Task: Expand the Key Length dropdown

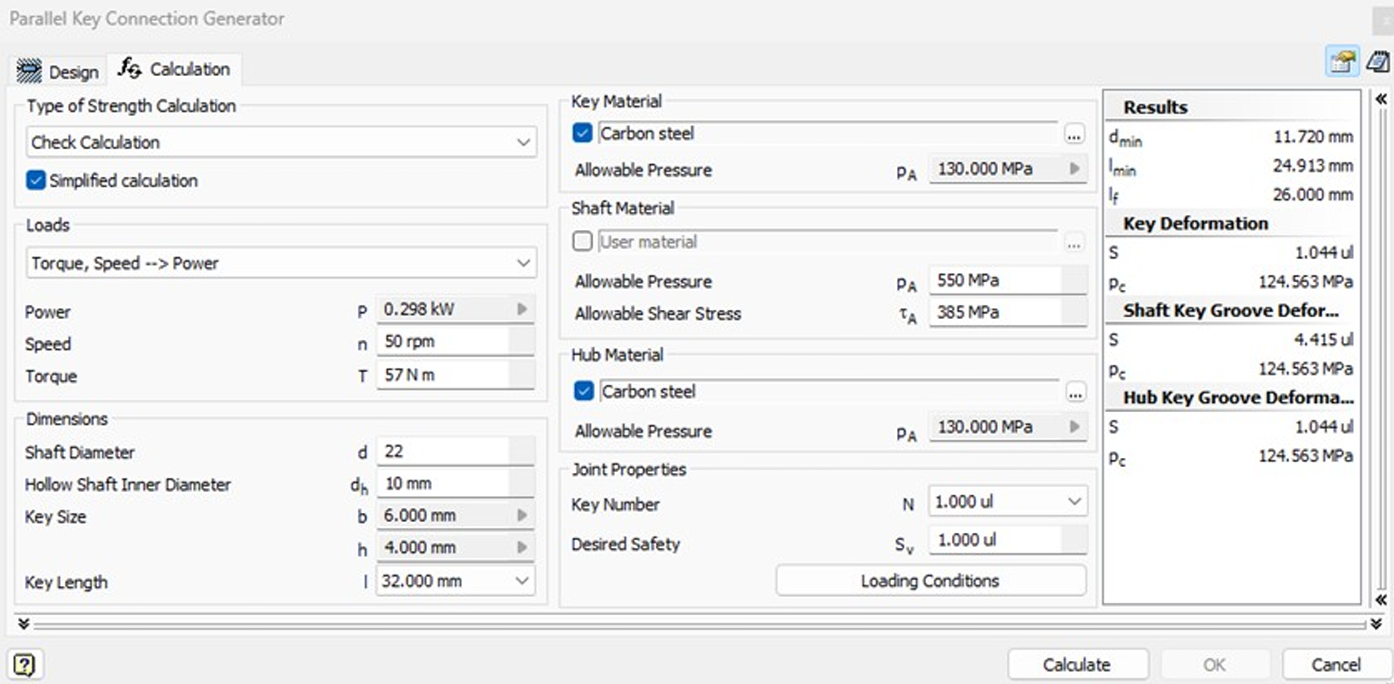Action: (521, 581)
